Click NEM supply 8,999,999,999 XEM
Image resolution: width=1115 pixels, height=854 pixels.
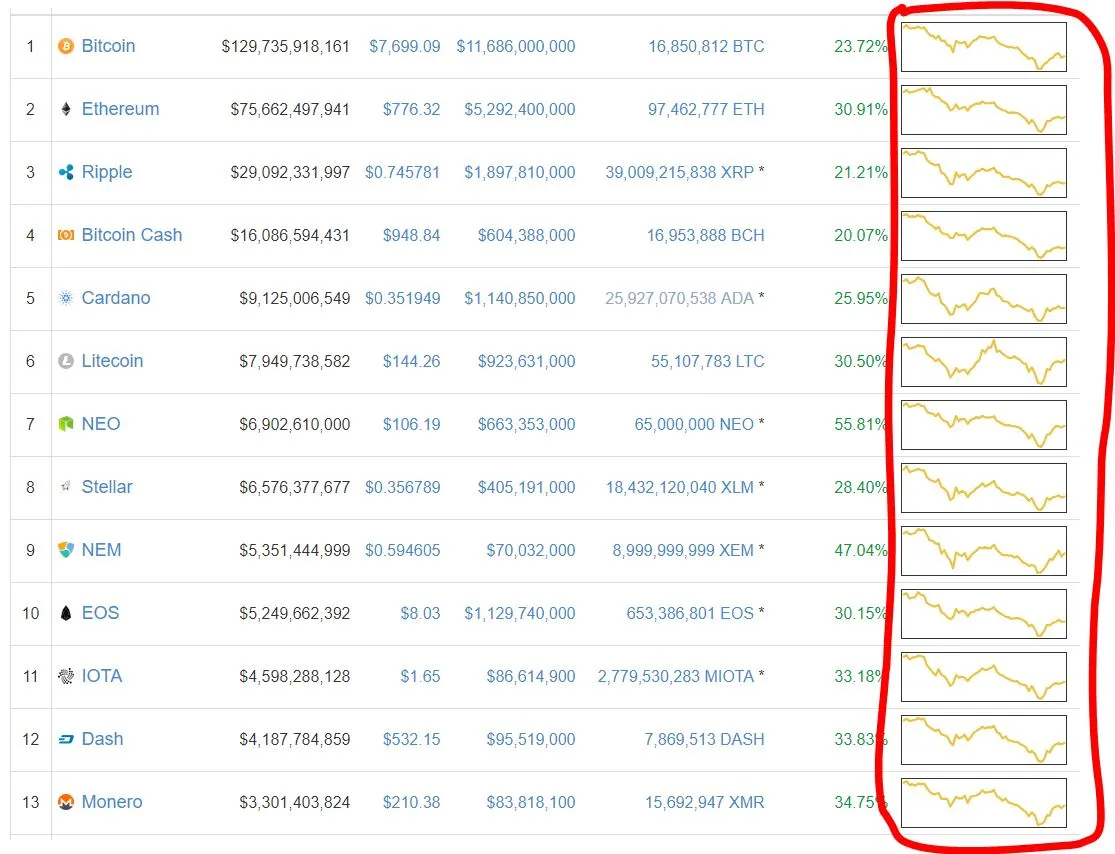pyautogui.click(x=683, y=550)
